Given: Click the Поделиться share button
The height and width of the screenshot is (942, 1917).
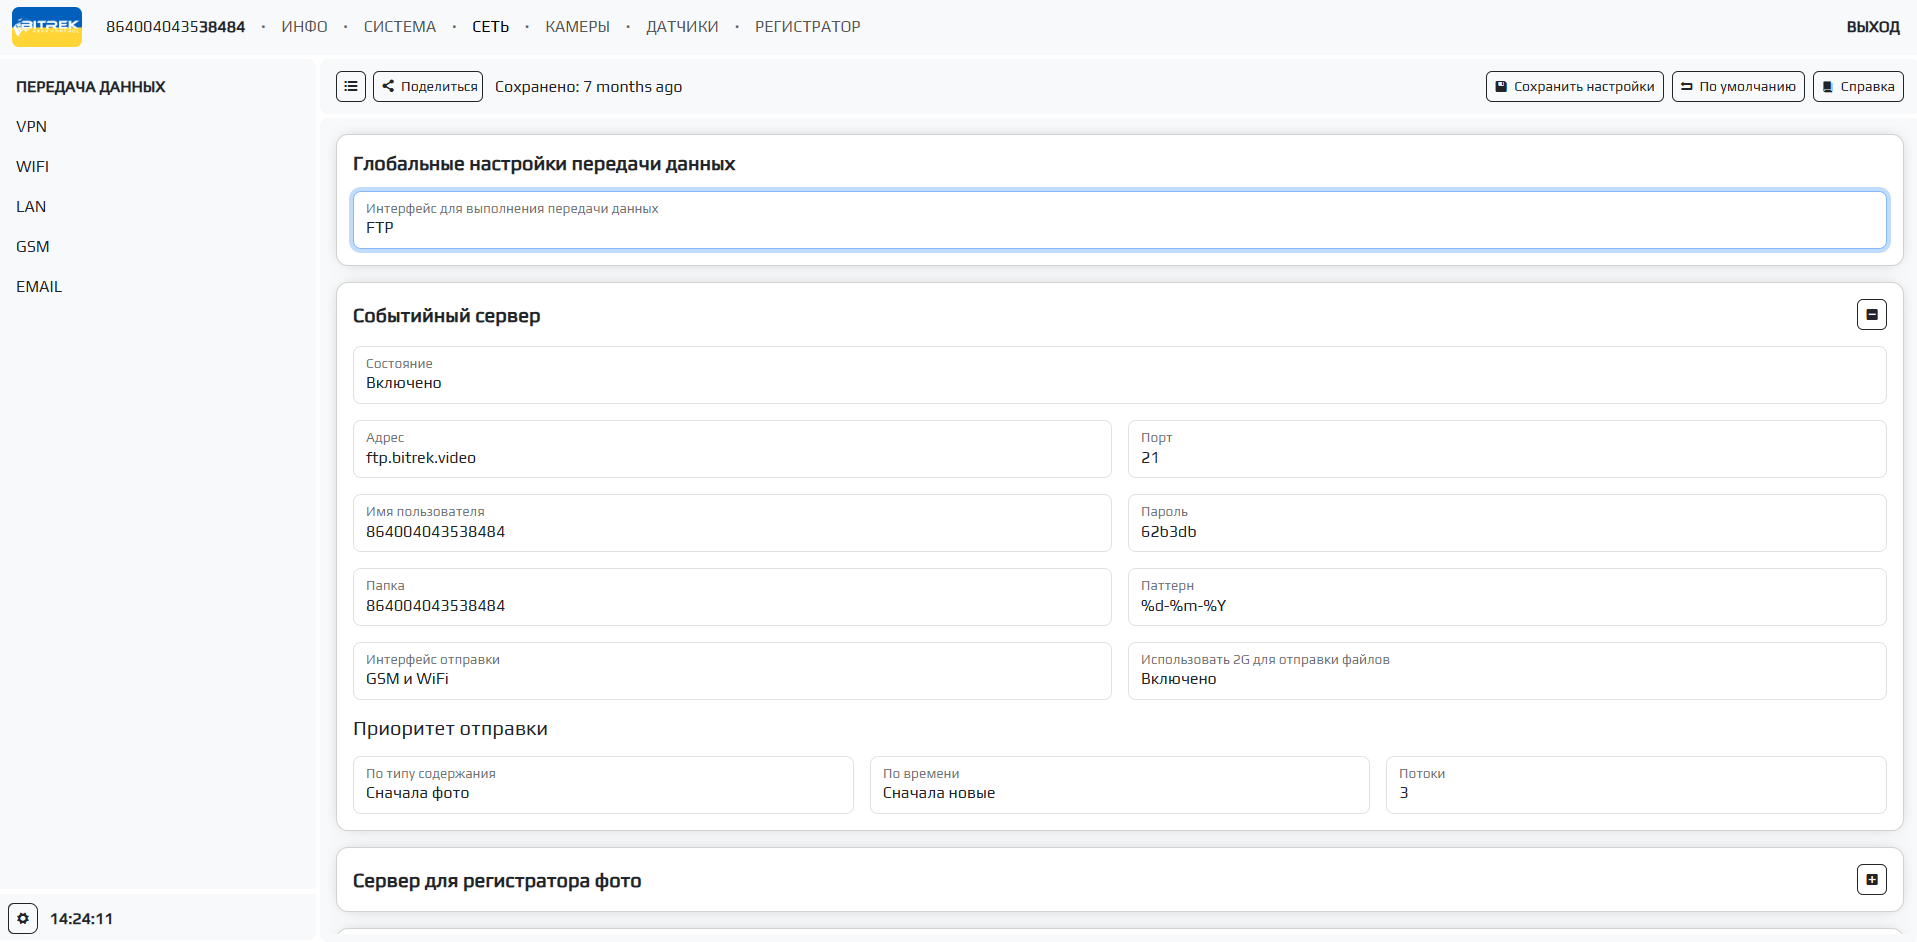Looking at the screenshot, I should point(428,87).
